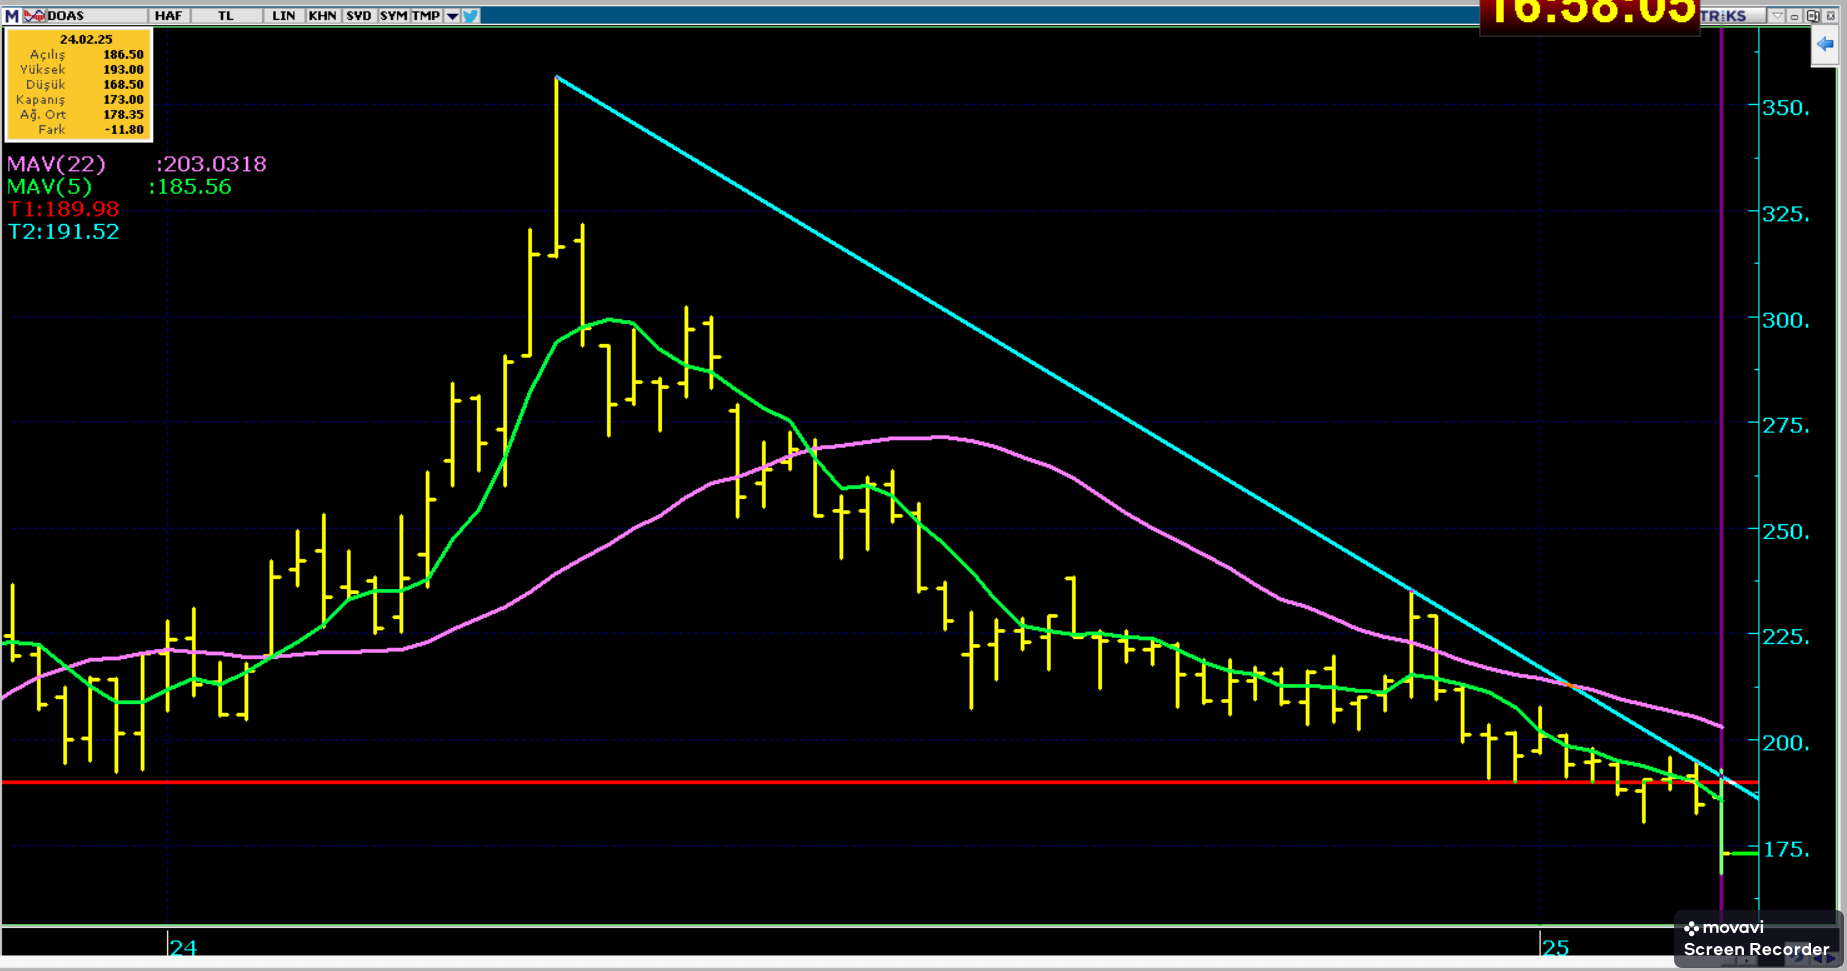
Task: Click the Twitter bird icon
Action: pyautogui.click(x=470, y=16)
